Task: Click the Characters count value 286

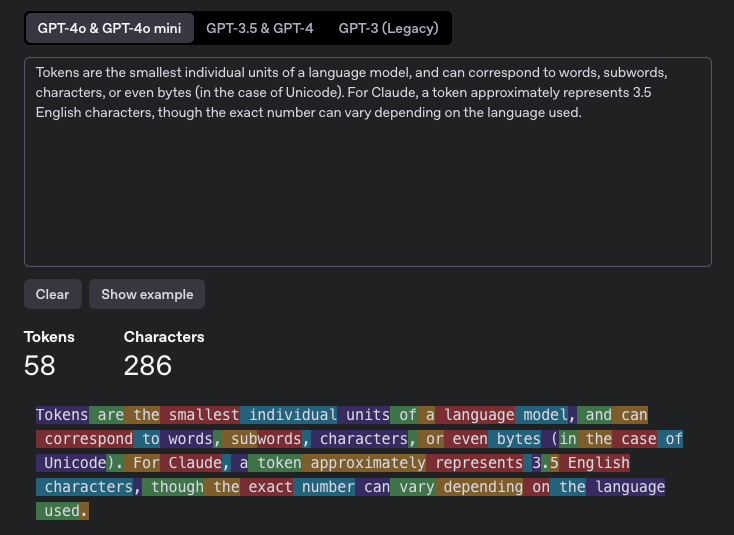Action: pyautogui.click(x=148, y=365)
